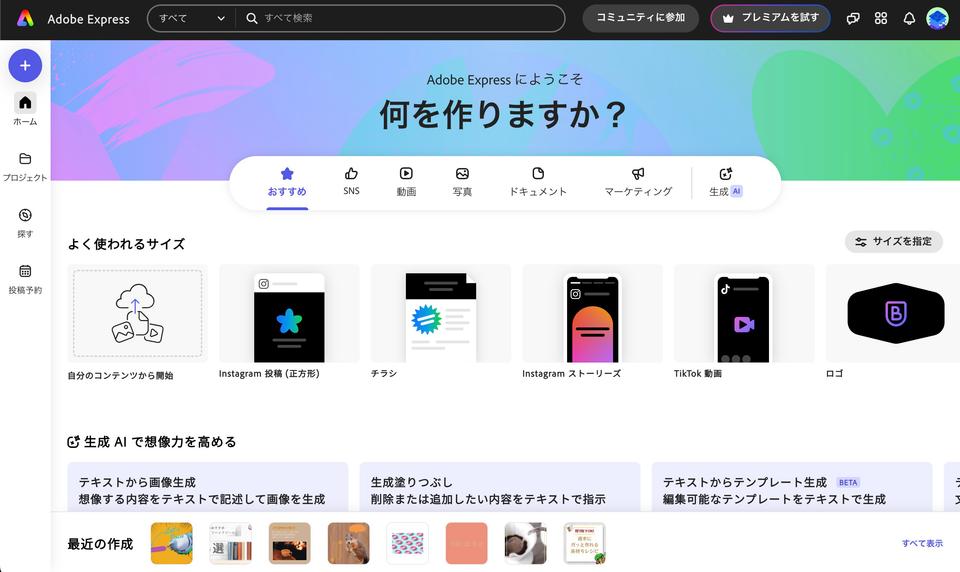Choose the チラシ size card
The height and width of the screenshot is (572, 960).
tap(441, 321)
